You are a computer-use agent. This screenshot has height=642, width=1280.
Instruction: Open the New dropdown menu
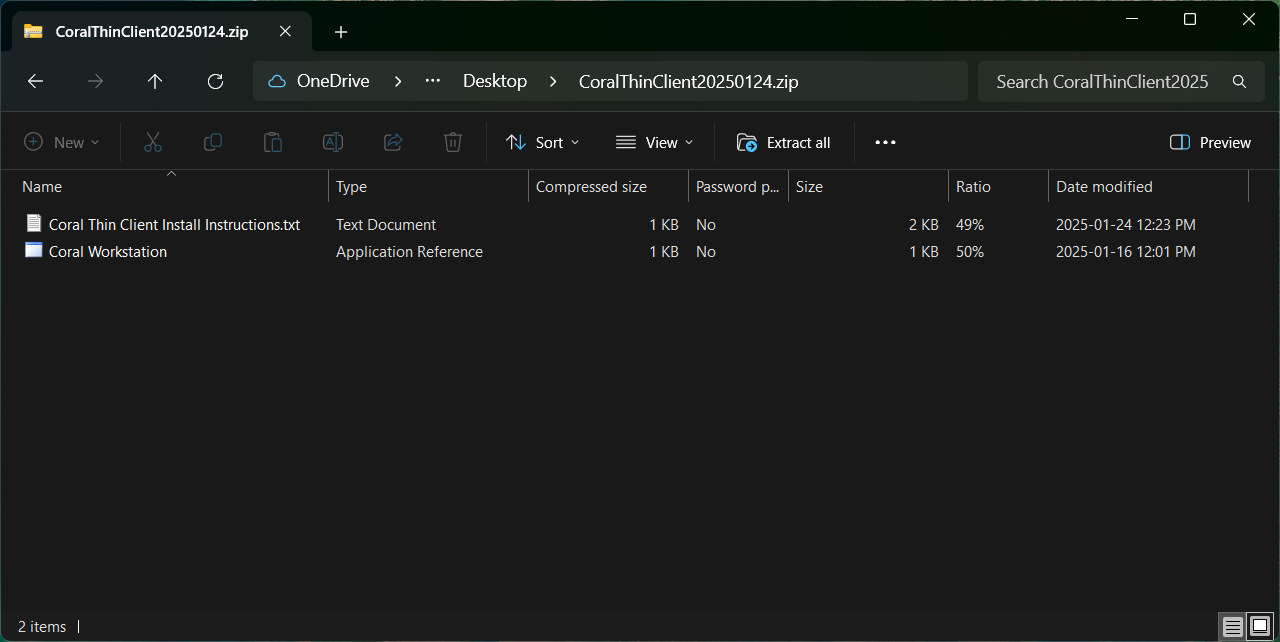pos(62,143)
